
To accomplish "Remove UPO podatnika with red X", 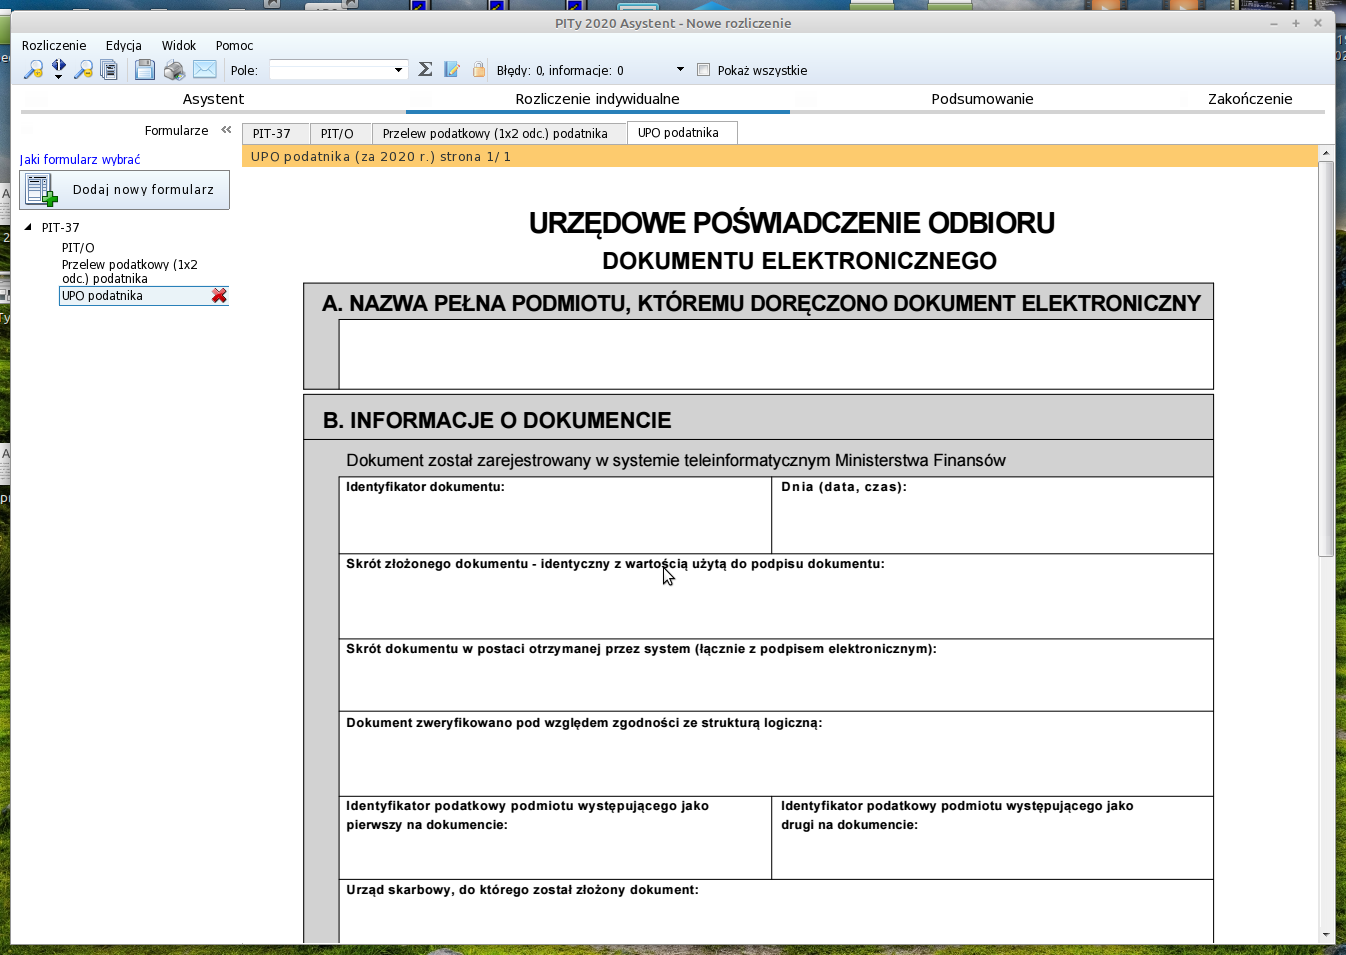I will tap(219, 296).
